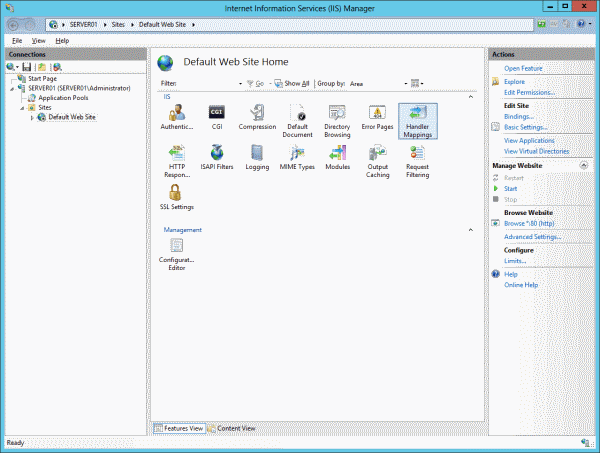Click the Forward navigation arrow
The width and height of the screenshot is (600, 453).
click(29, 25)
